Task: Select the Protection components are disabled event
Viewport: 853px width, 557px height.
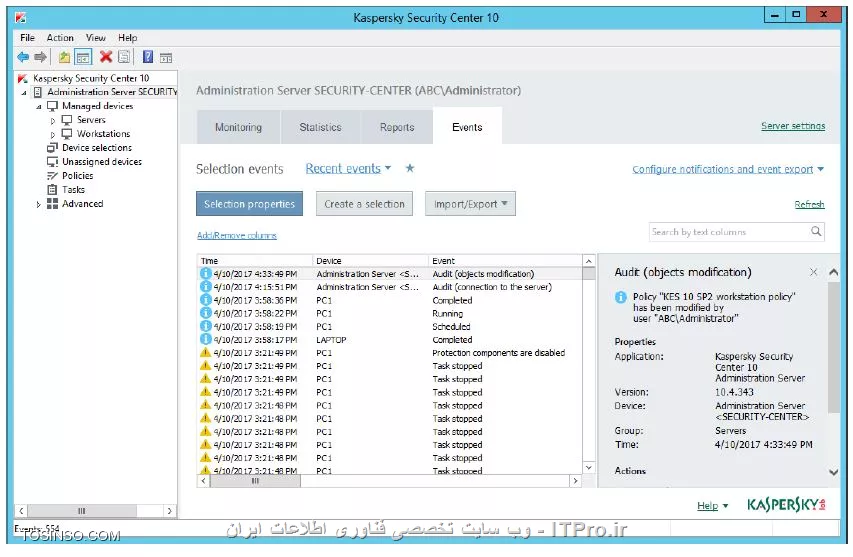Action: [x=390, y=352]
